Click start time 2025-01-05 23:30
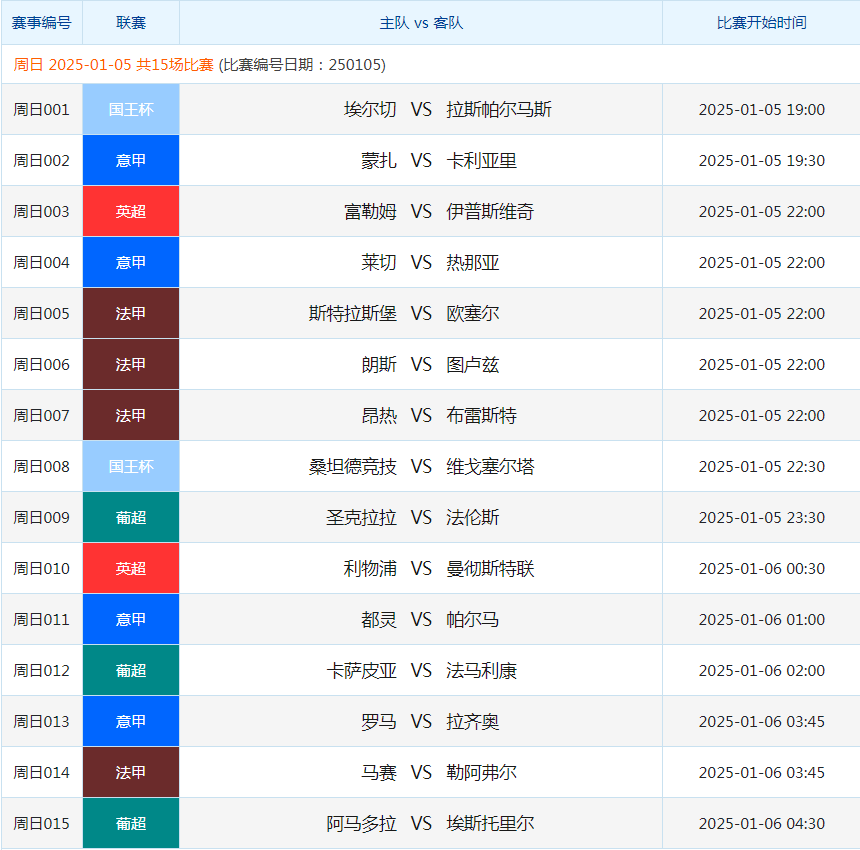 pyautogui.click(x=762, y=518)
